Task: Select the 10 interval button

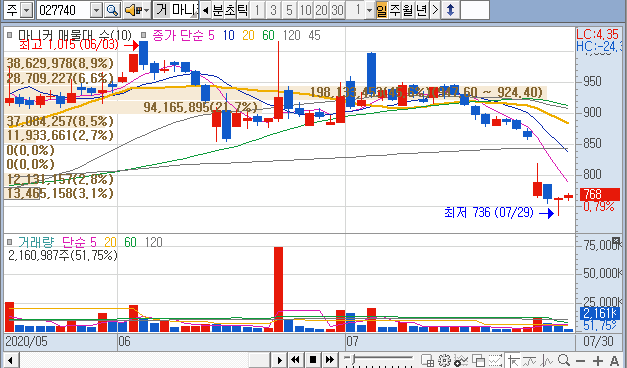Action: 306,10
